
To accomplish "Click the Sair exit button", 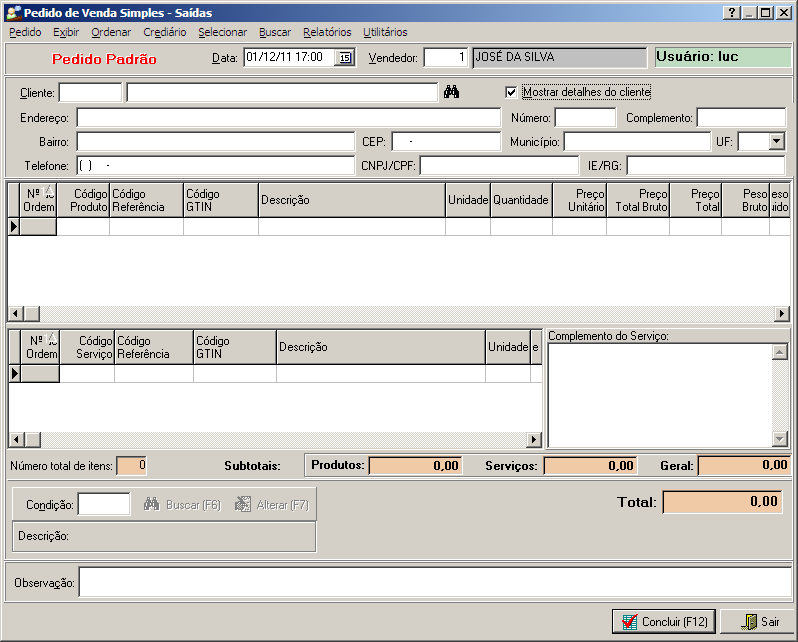I will [759, 621].
